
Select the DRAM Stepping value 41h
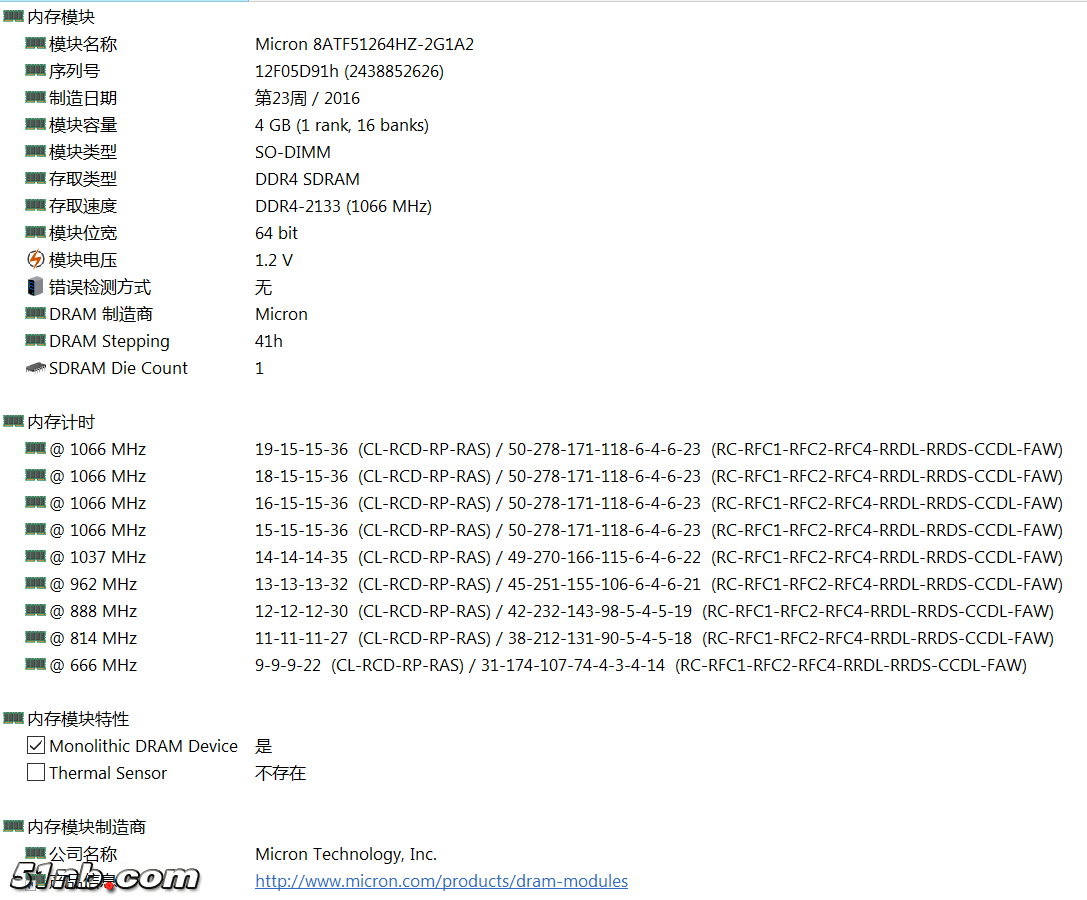coord(269,342)
